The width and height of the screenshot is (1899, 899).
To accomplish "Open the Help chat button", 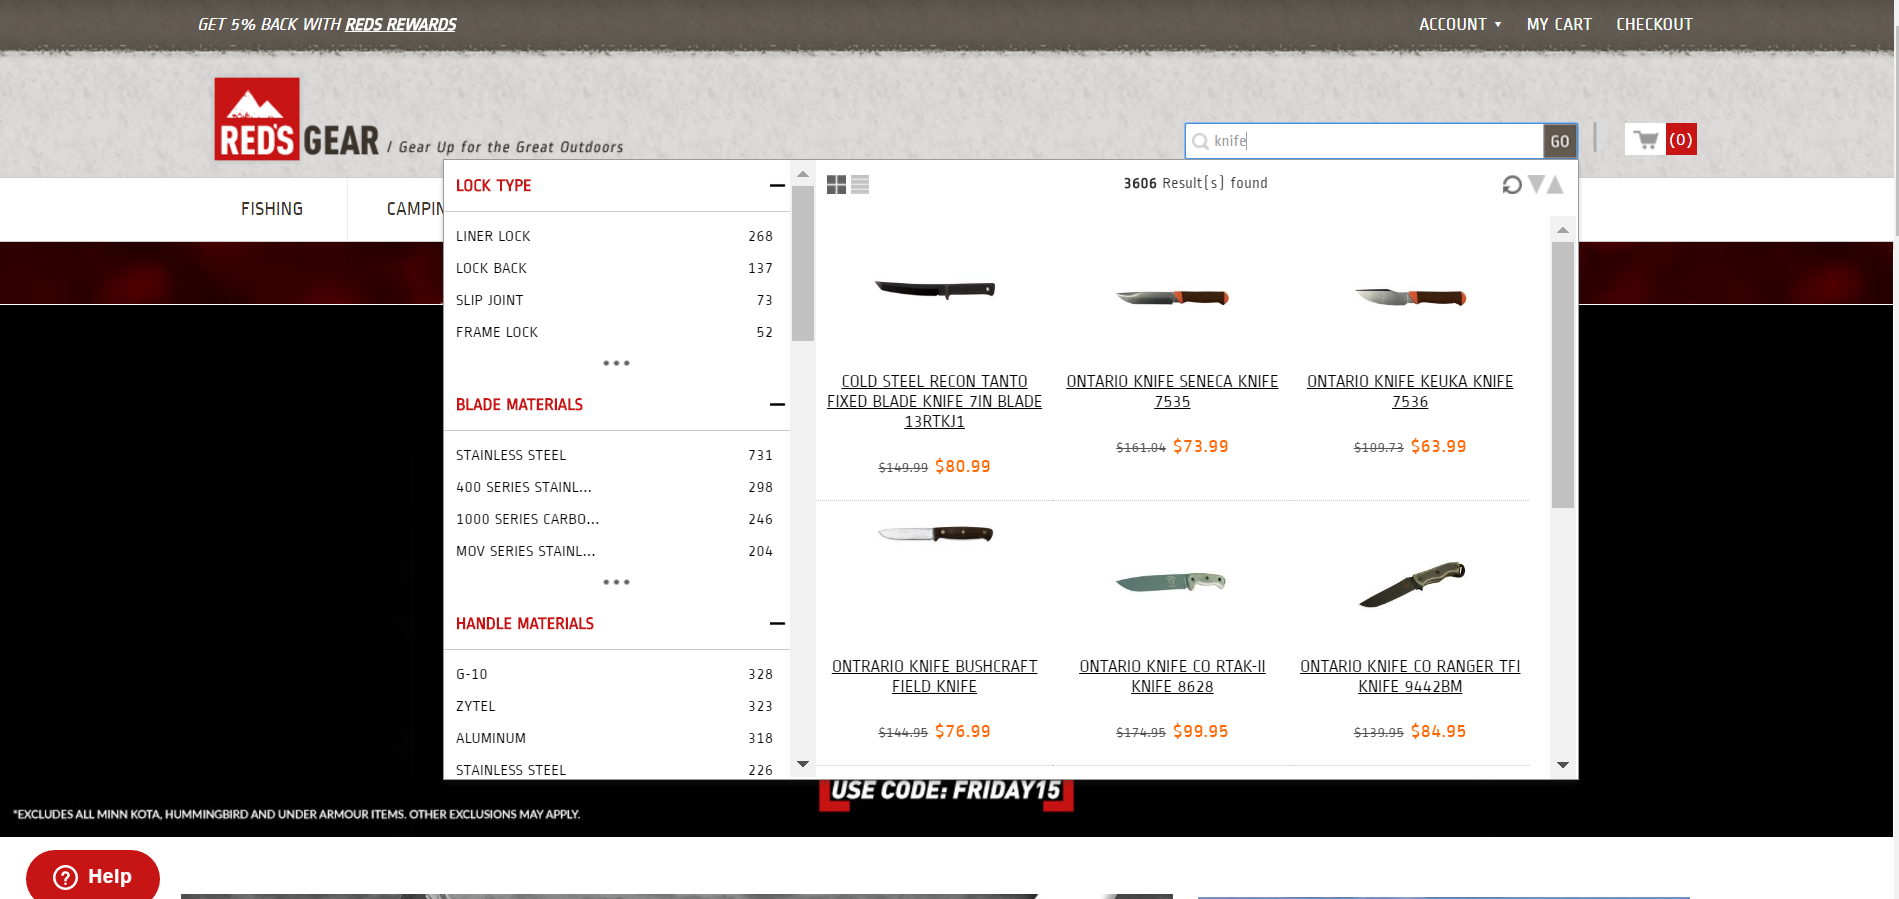I will pos(92,876).
